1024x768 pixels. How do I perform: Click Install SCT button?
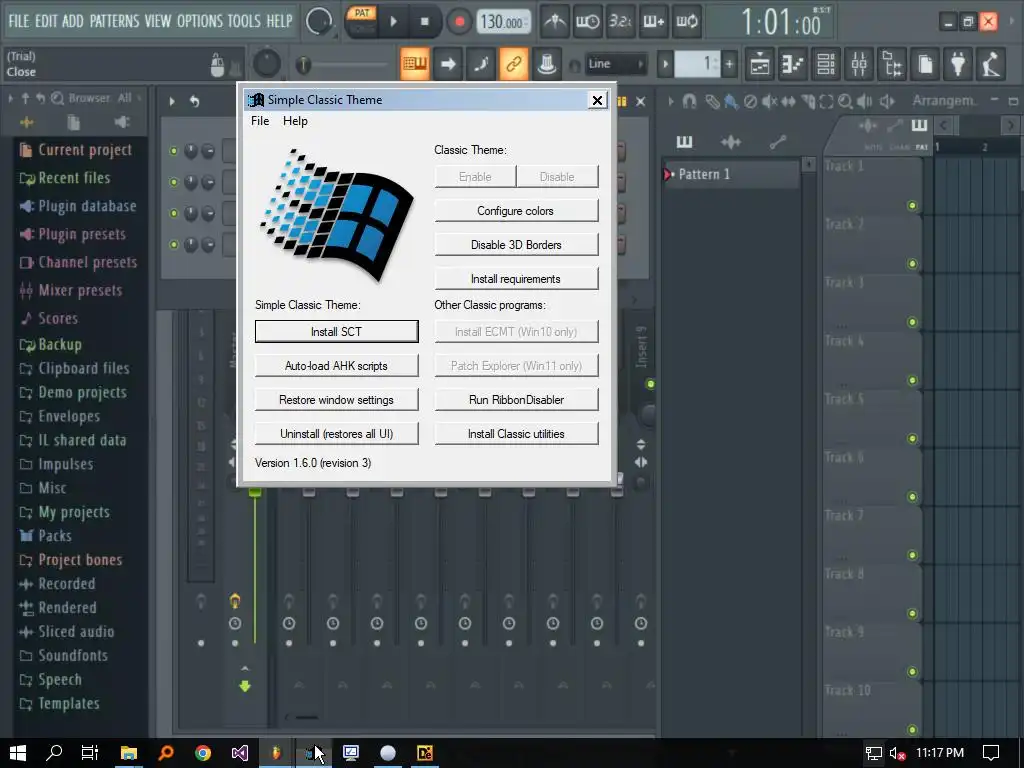336,331
